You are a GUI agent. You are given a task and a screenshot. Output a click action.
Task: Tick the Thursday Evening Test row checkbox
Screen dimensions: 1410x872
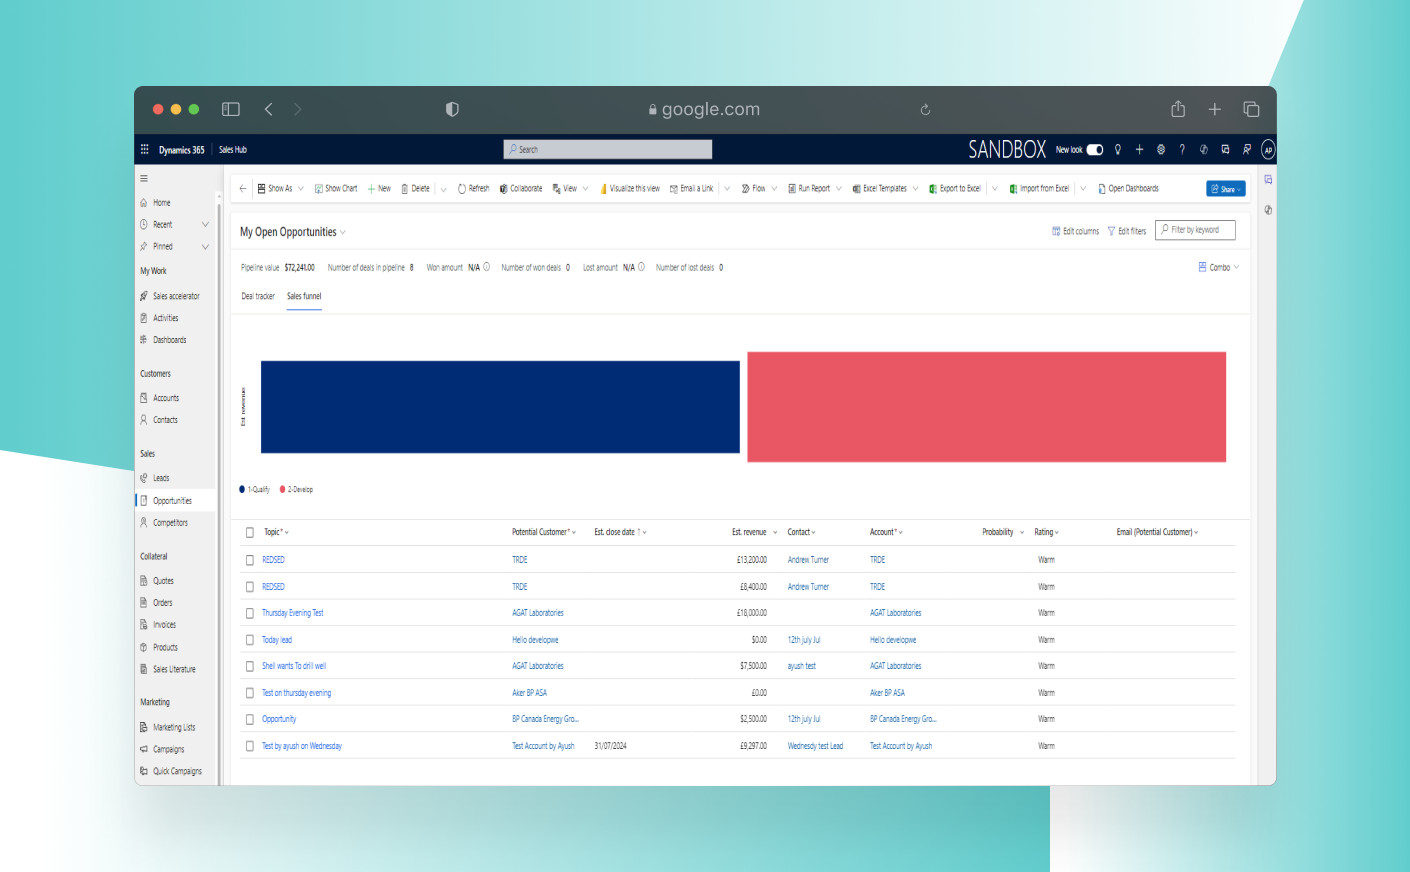(x=249, y=612)
